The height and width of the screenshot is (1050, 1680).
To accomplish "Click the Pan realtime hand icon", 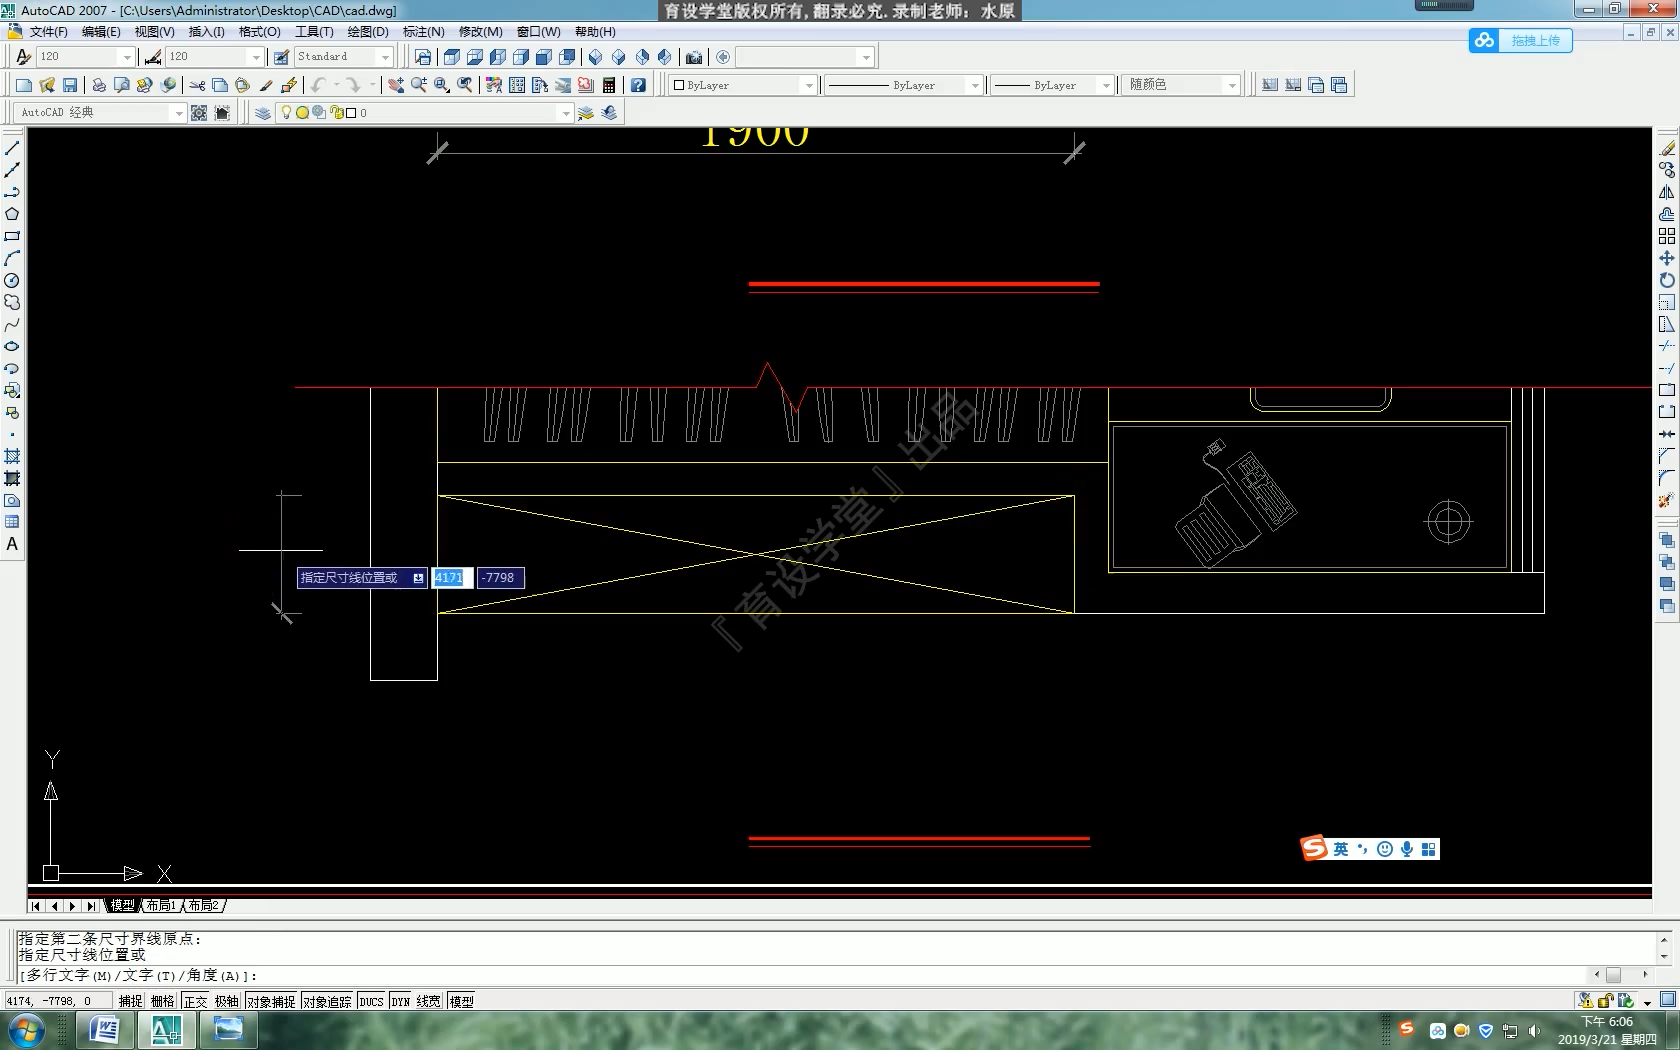I will [x=396, y=85].
